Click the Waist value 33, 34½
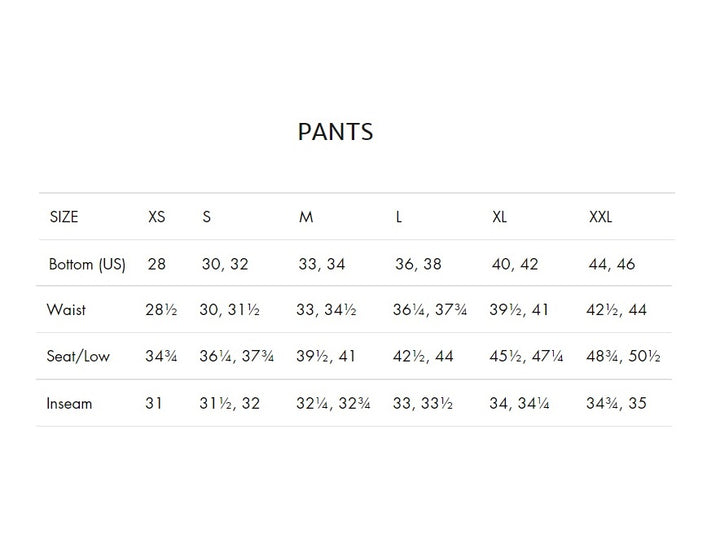Screen dimensions: 720x543 pyautogui.click(x=326, y=310)
